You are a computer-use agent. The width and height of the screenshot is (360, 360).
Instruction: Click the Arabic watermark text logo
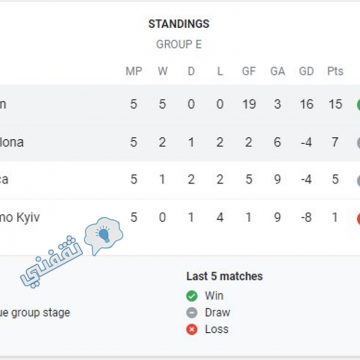click(x=52, y=262)
